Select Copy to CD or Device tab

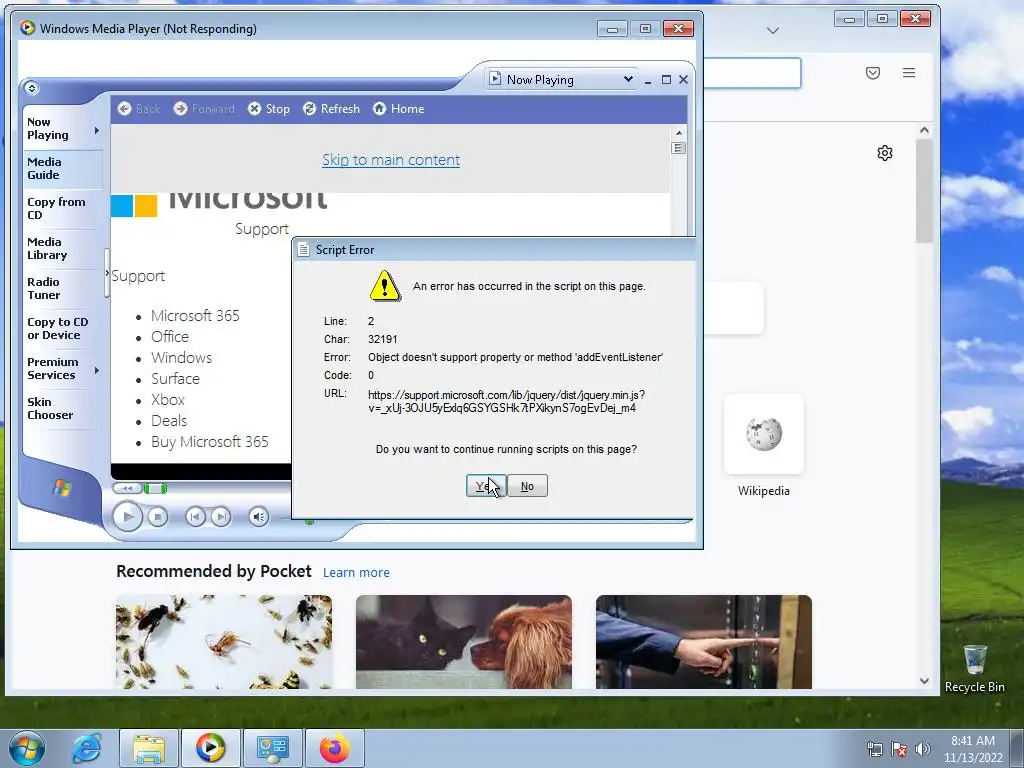coord(62,328)
